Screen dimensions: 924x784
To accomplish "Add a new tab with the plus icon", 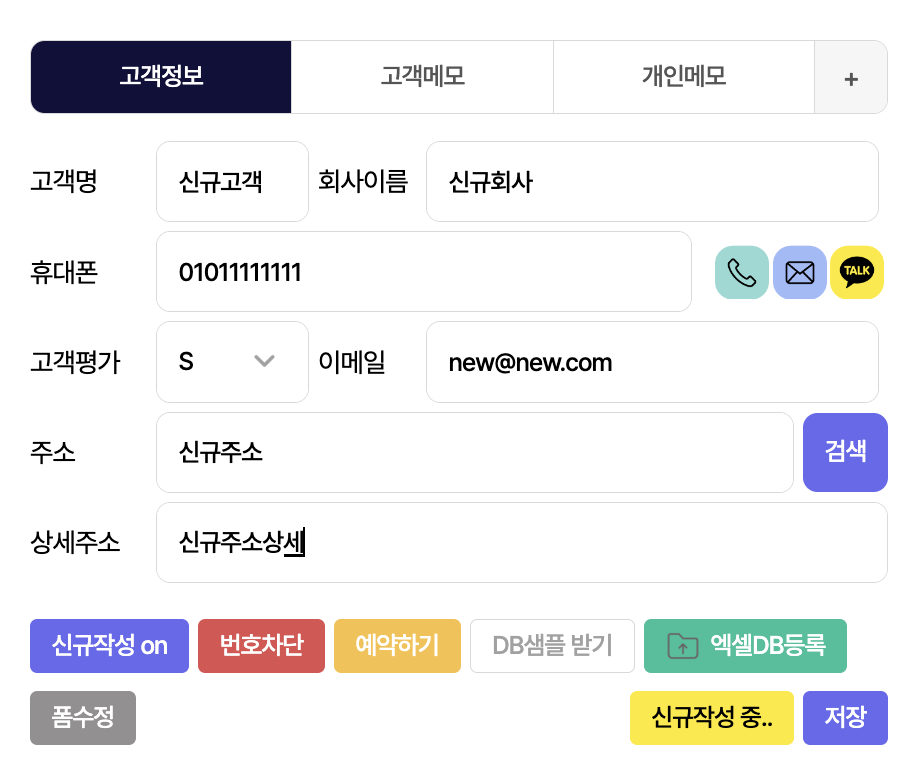I will (851, 78).
